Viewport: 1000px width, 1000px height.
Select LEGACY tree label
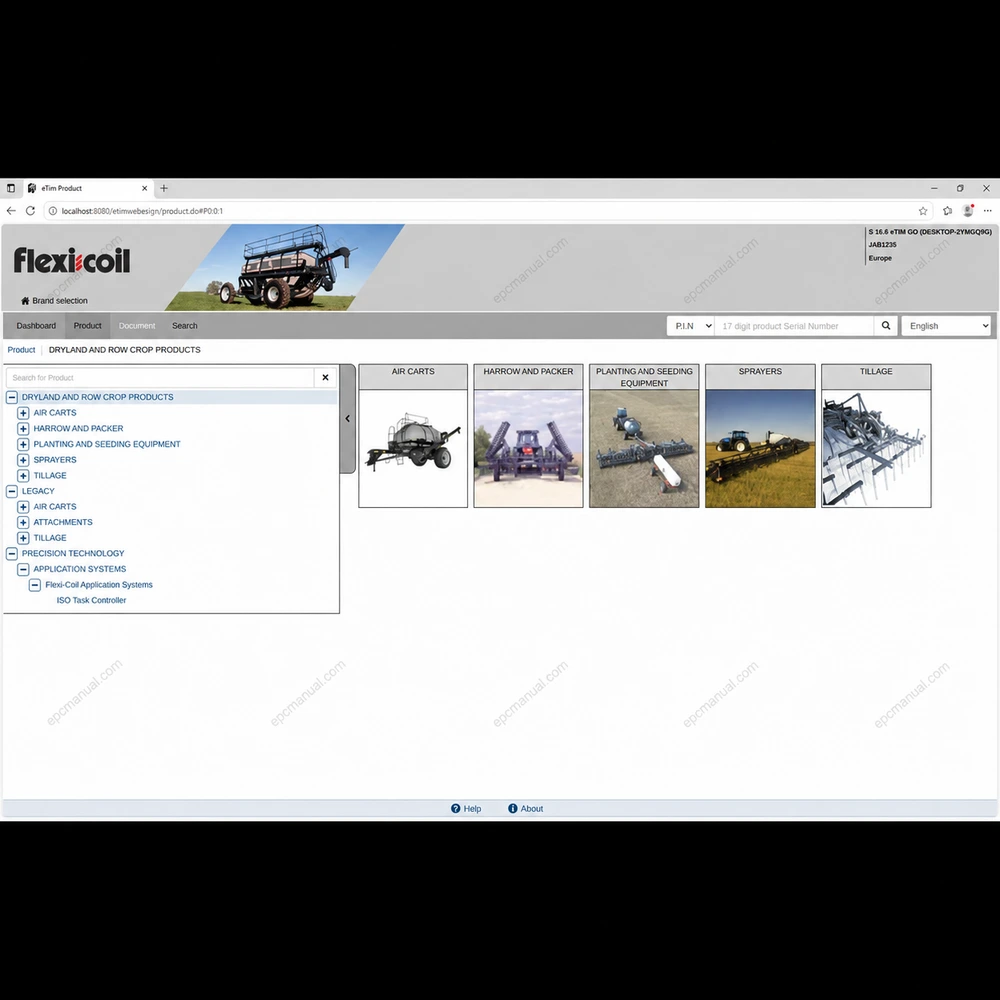(38, 491)
